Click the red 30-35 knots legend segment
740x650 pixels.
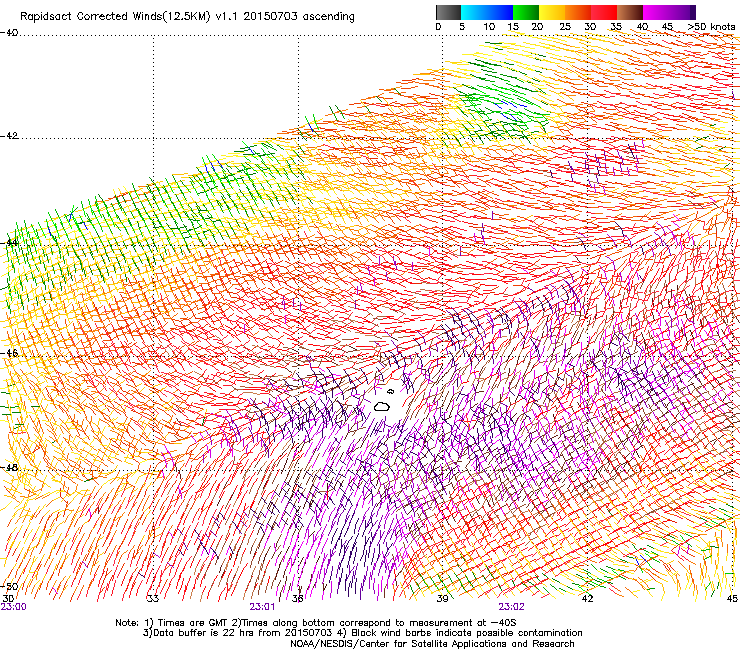pos(604,12)
